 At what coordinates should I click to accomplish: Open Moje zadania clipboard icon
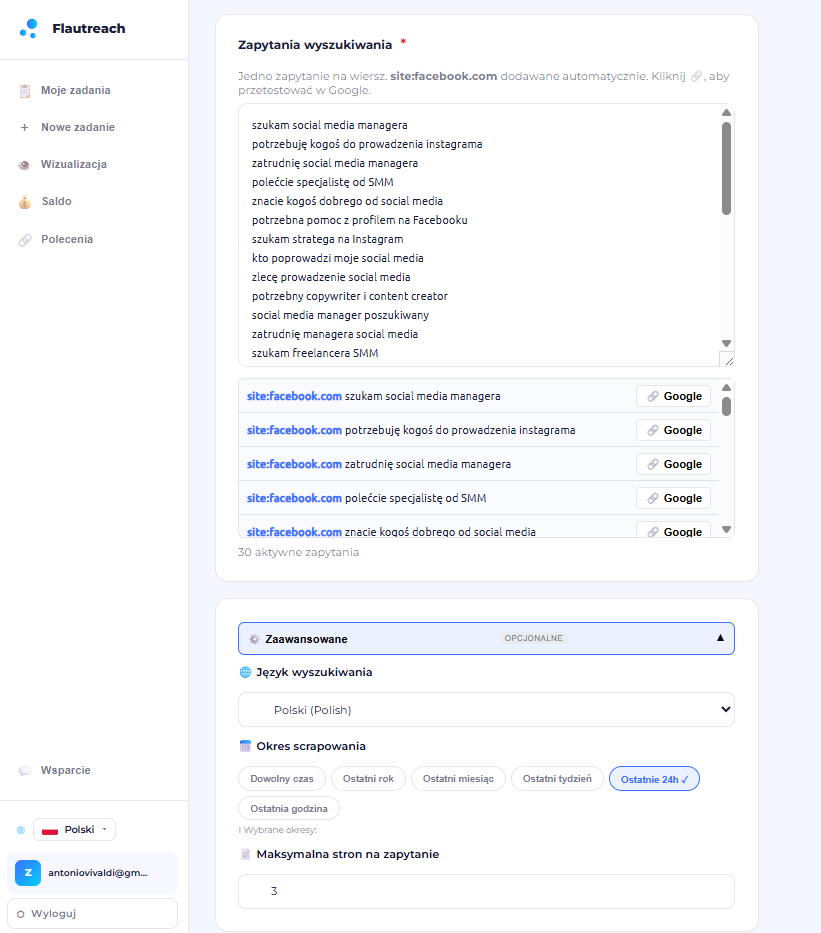tap(24, 90)
